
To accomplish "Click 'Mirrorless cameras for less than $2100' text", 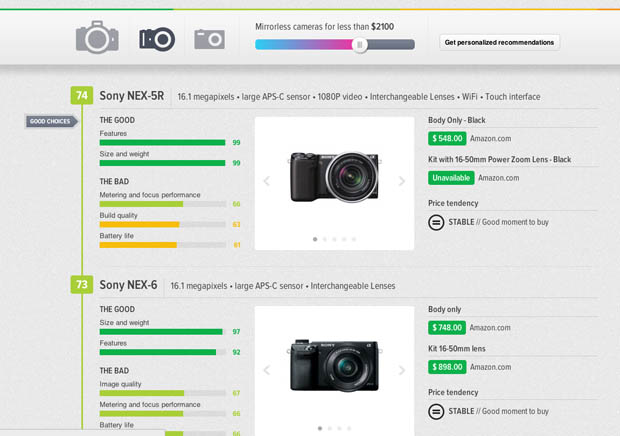I will click(325, 26).
